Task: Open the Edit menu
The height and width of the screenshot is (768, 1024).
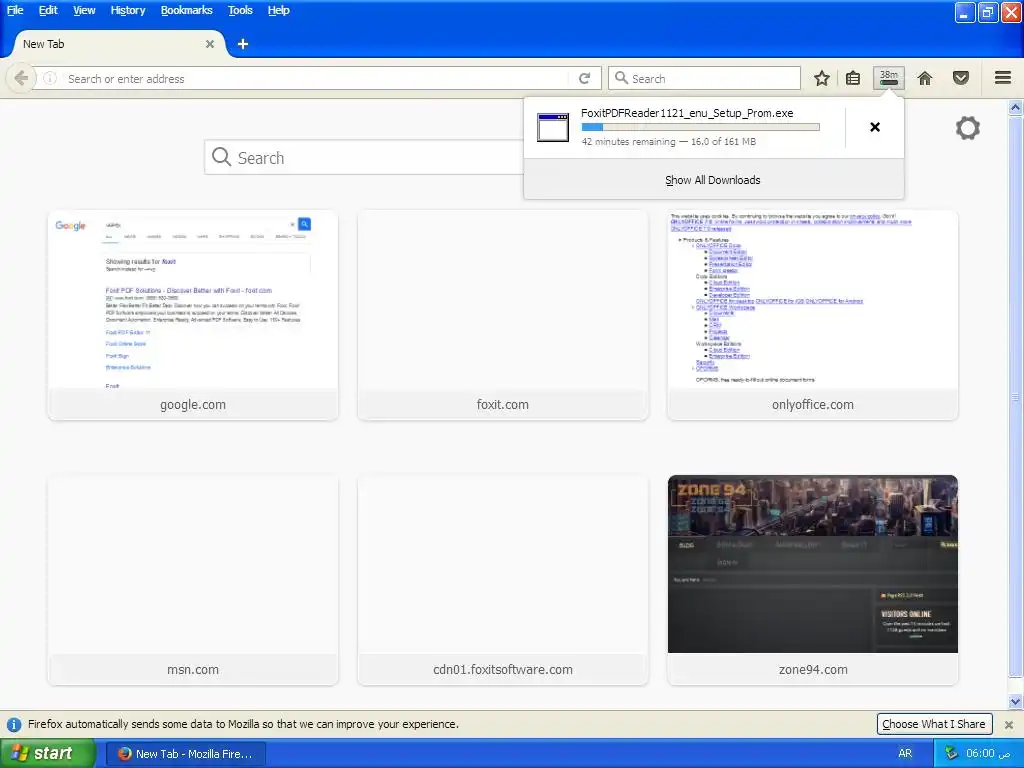Action: pos(48,10)
